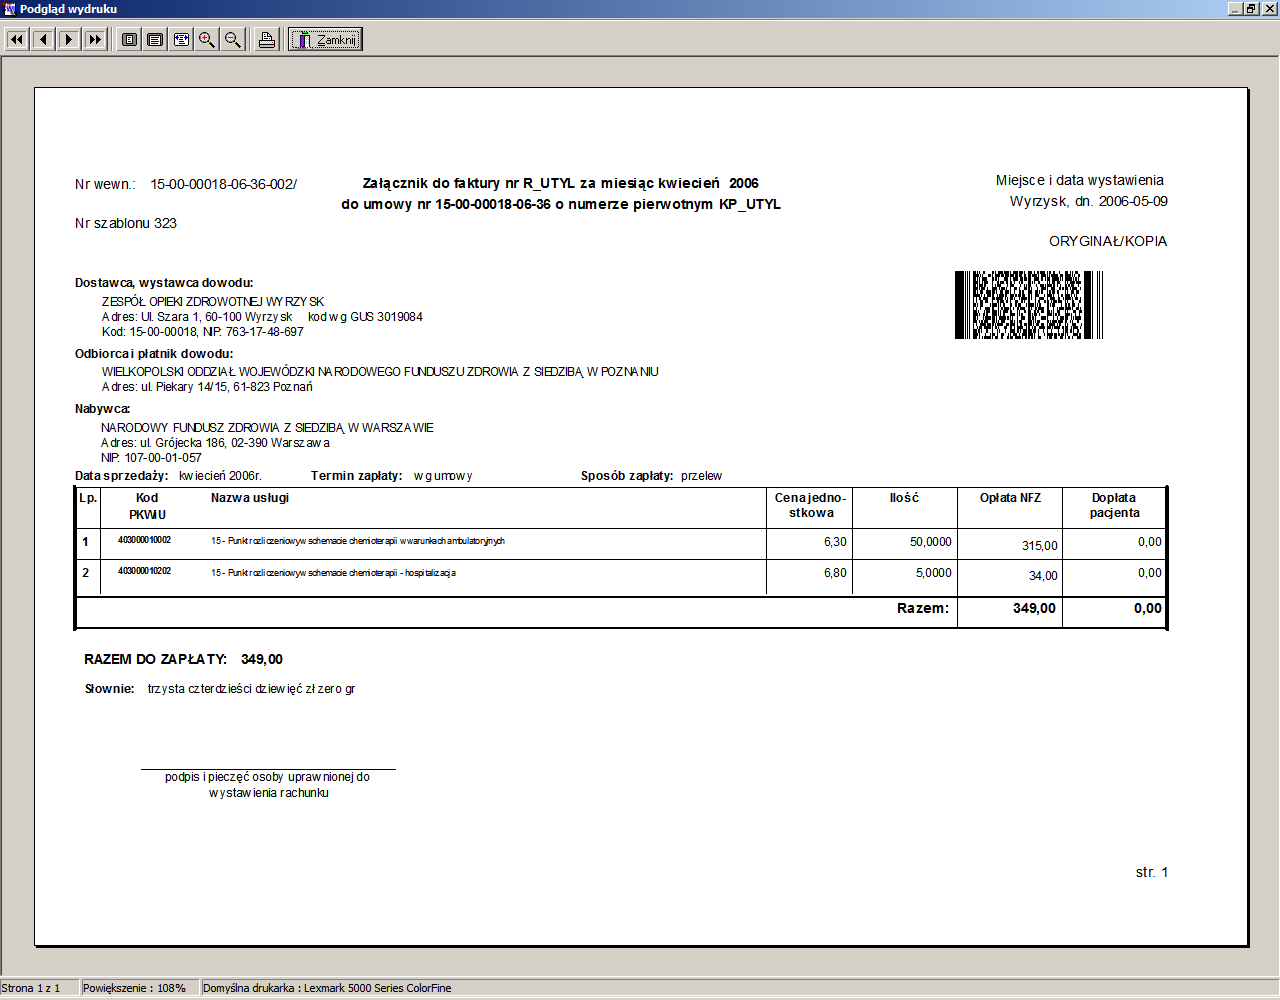Click the default printer Lexmark 5000 status entry
Screen dimensions: 1280x1000
click(327, 988)
